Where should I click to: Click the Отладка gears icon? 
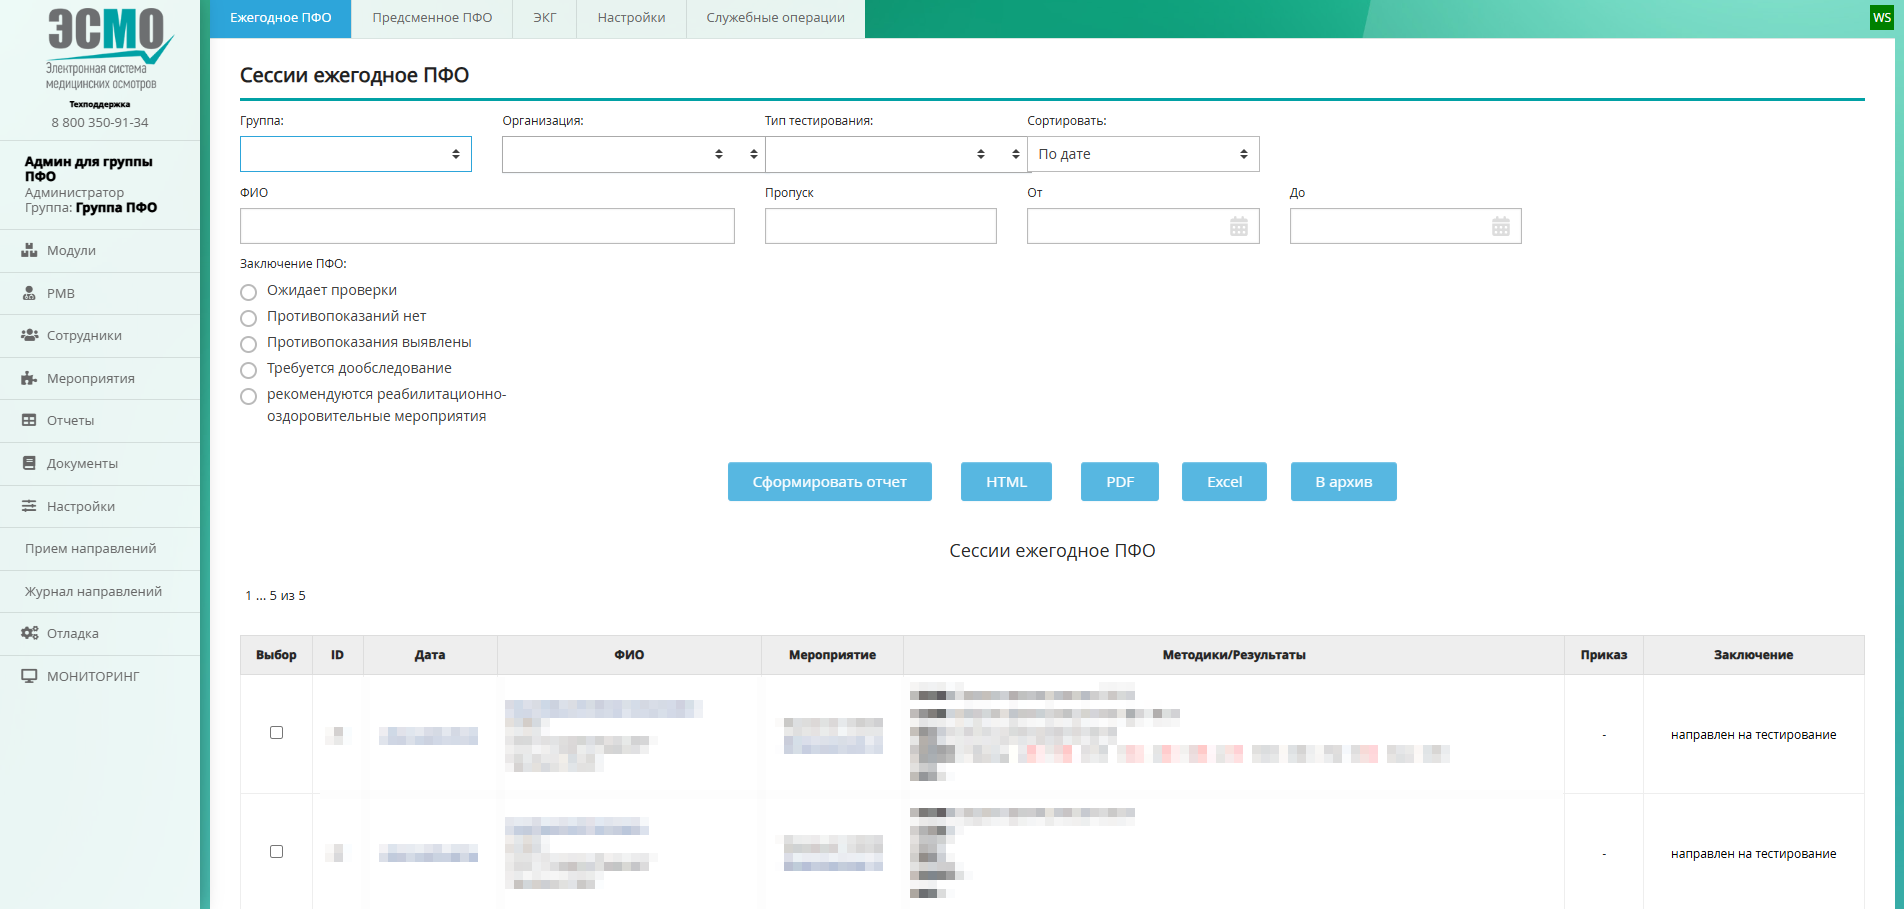pyautogui.click(x=29, y=633)
